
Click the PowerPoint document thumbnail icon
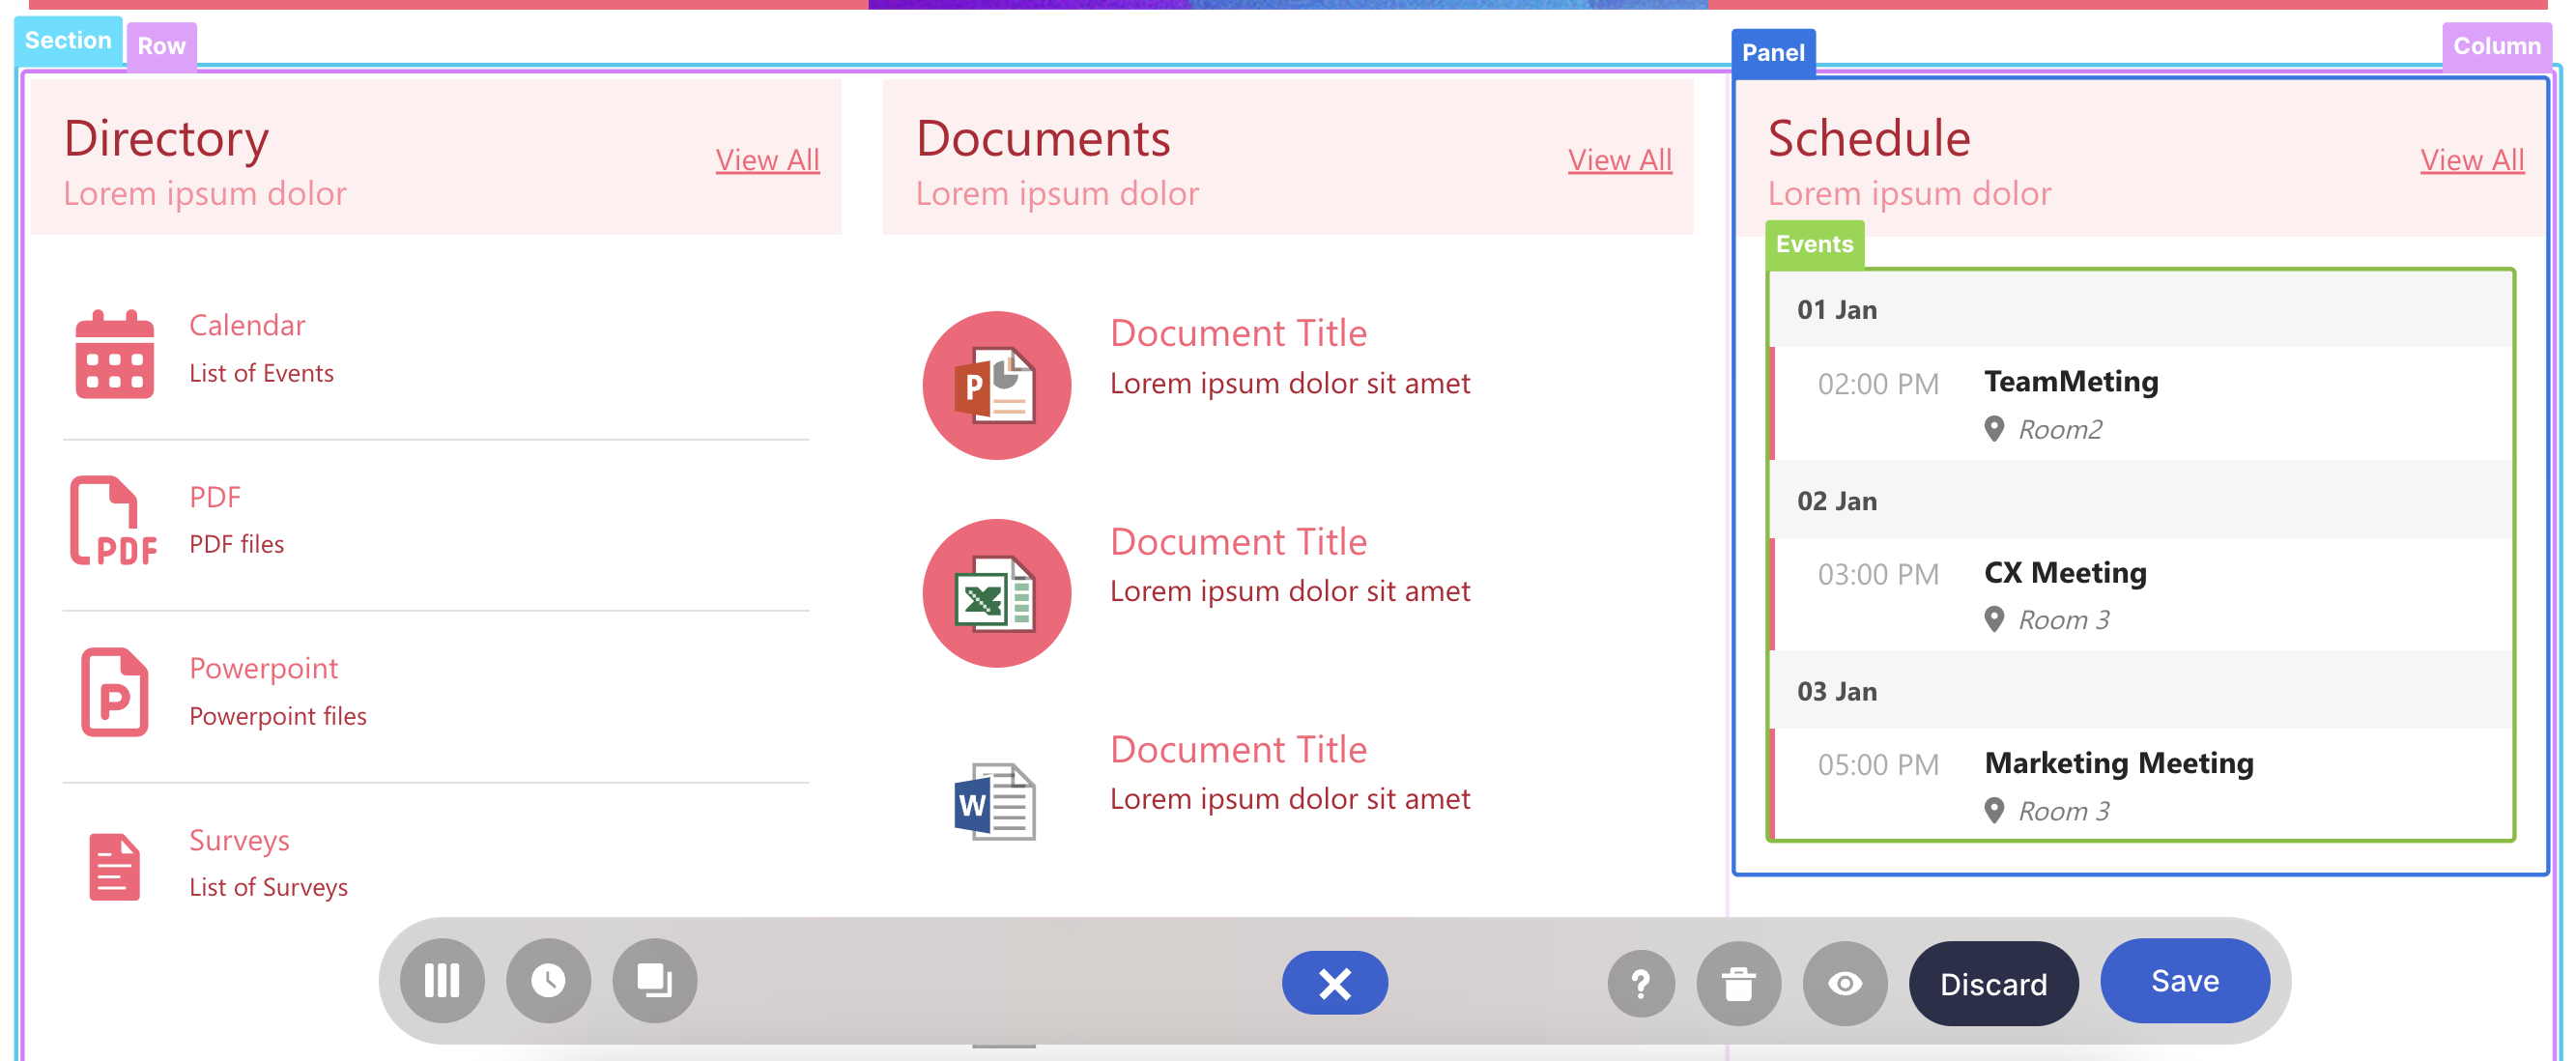(996, 385)
